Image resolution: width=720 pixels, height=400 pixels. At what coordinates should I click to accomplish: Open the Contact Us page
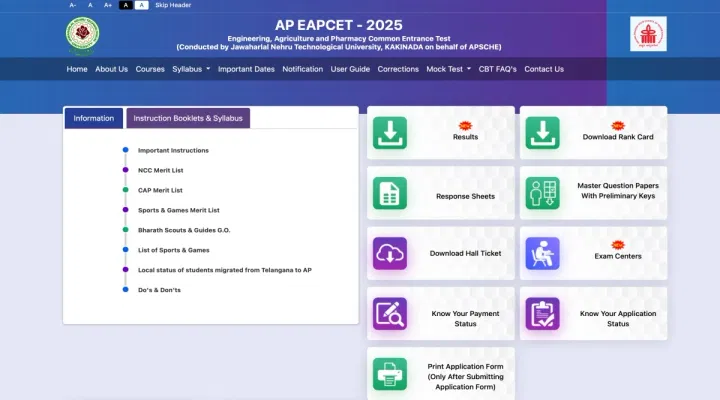tap(544, 69)
